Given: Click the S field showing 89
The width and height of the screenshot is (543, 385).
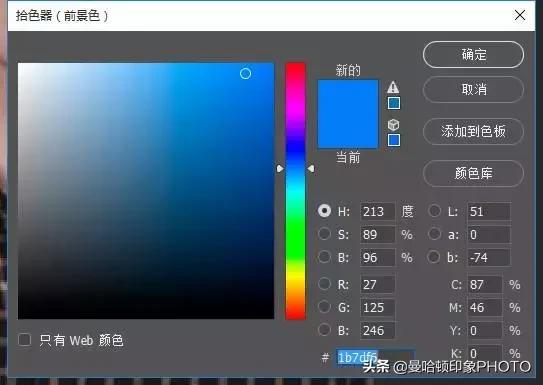Looking at the screenshot, I should [x=377, y=234].
